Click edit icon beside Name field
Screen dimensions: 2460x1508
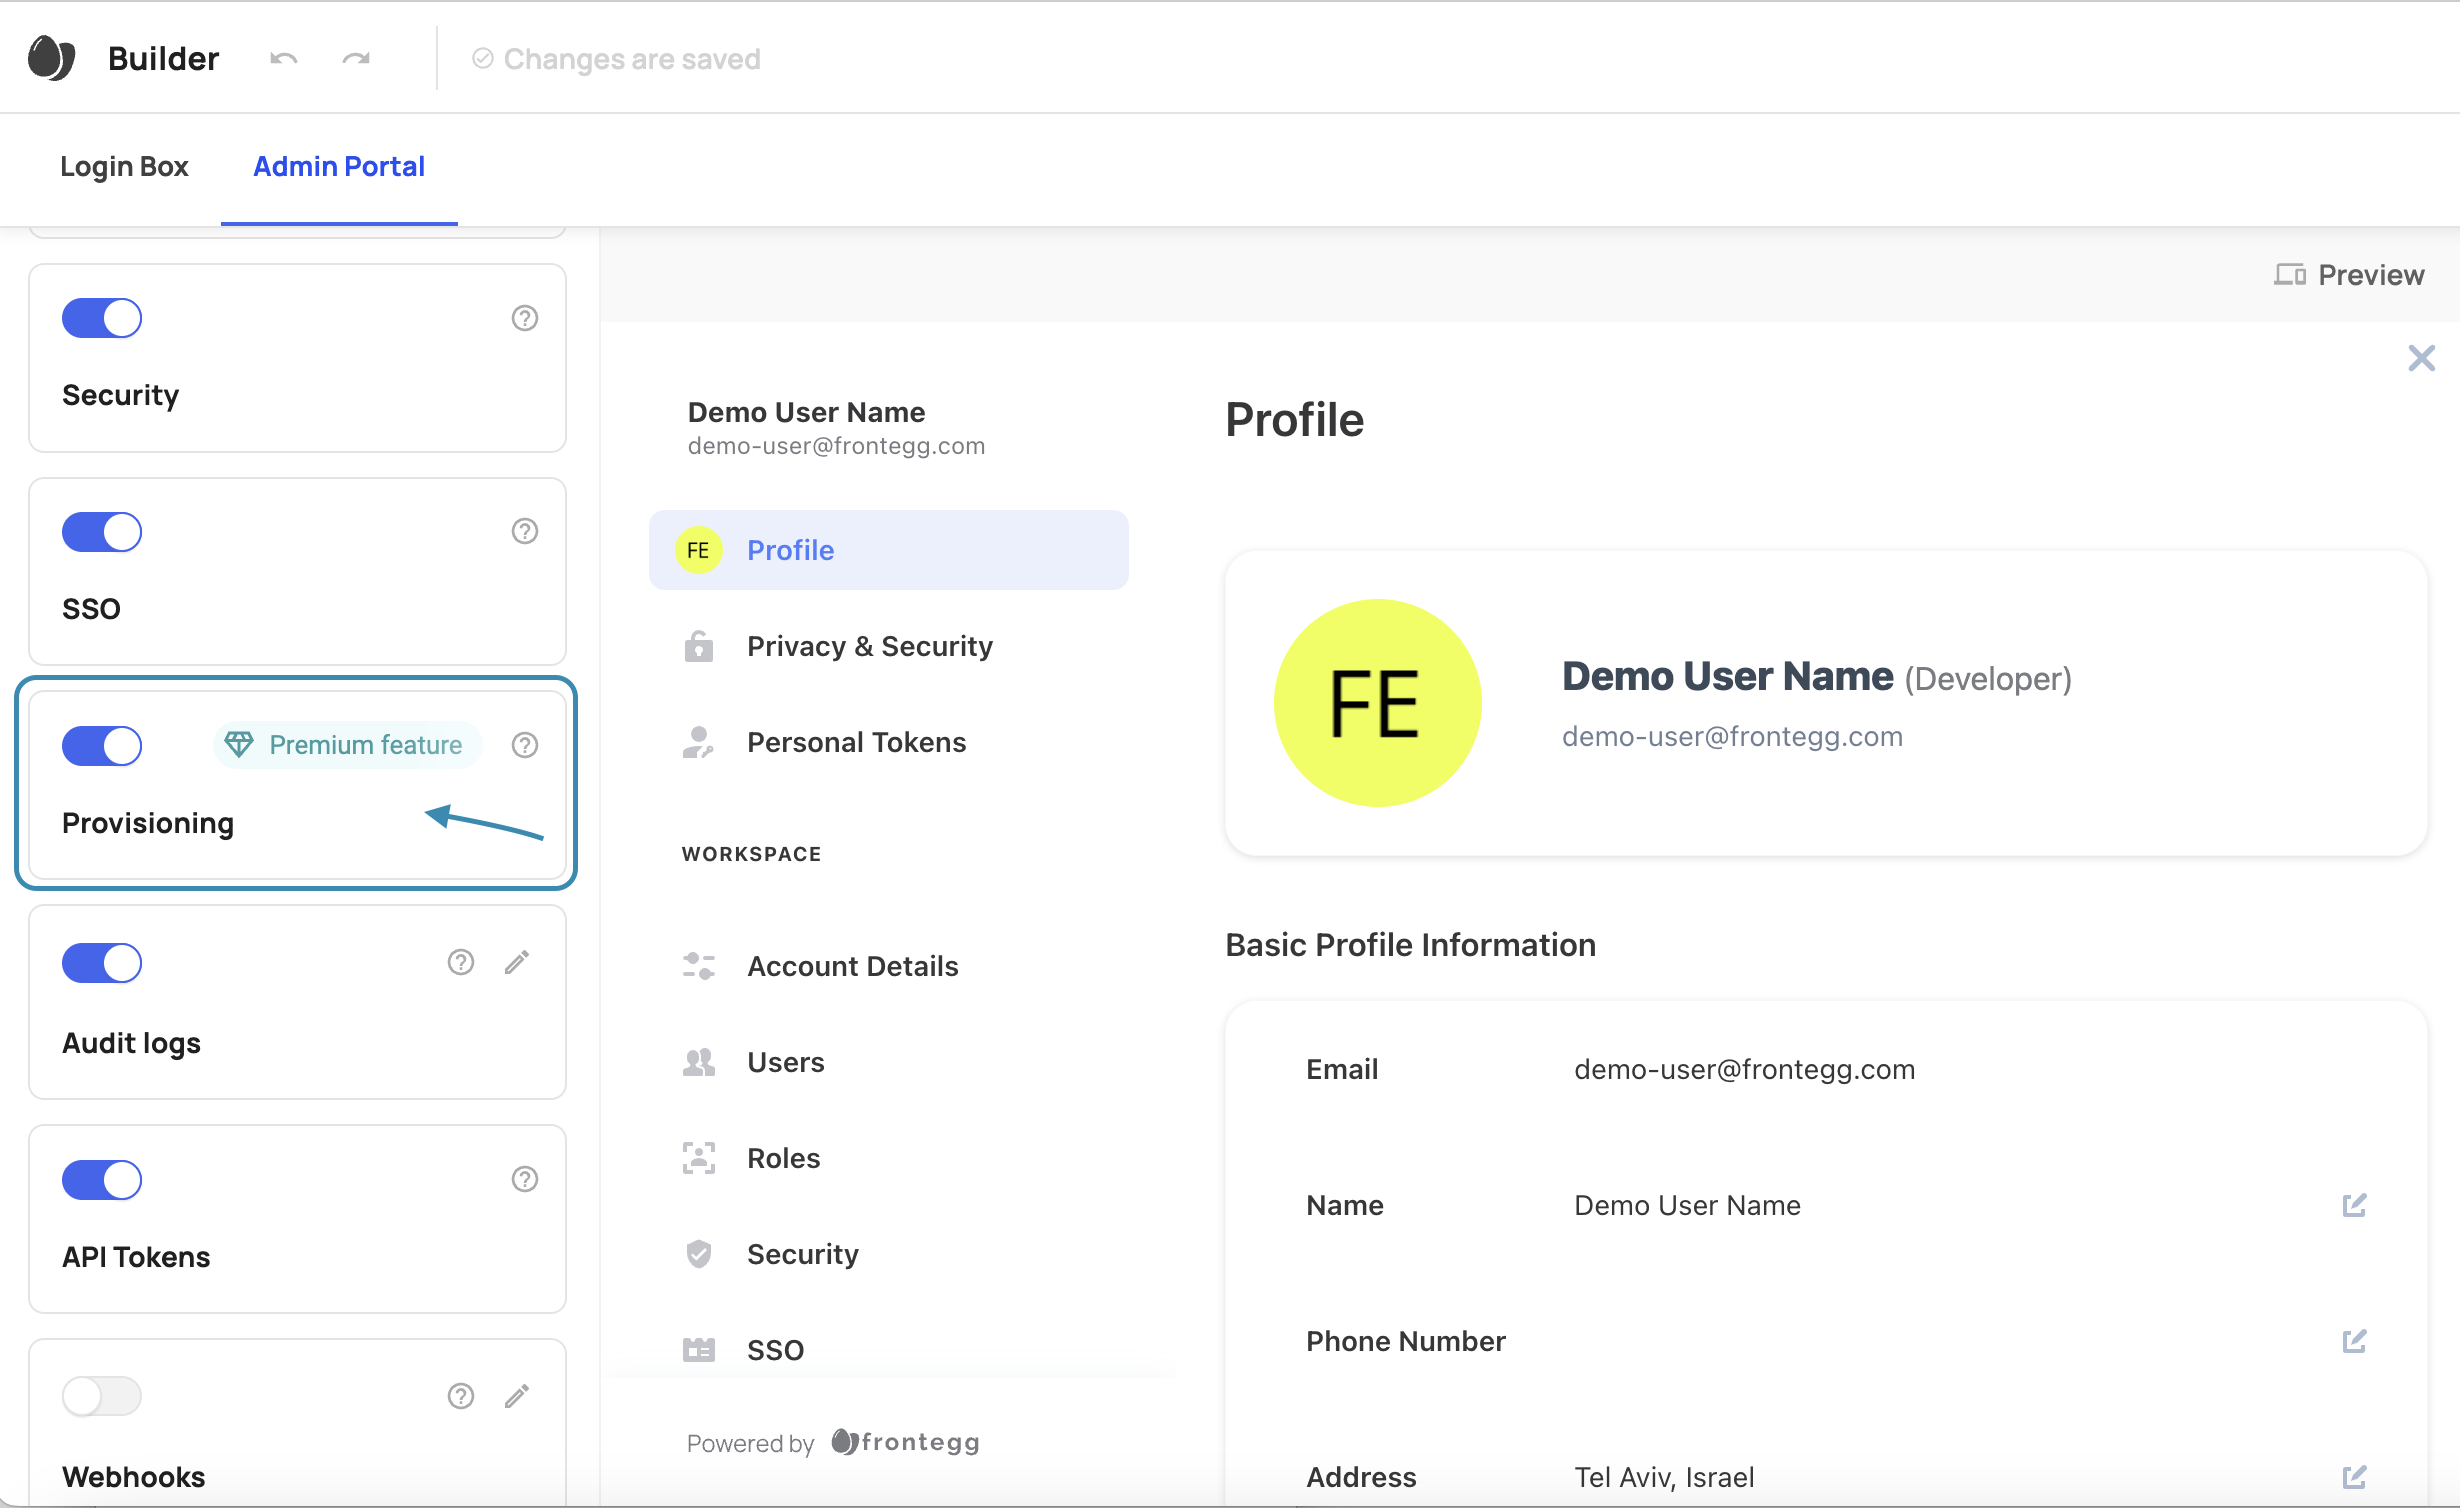click(2354, 1205)
